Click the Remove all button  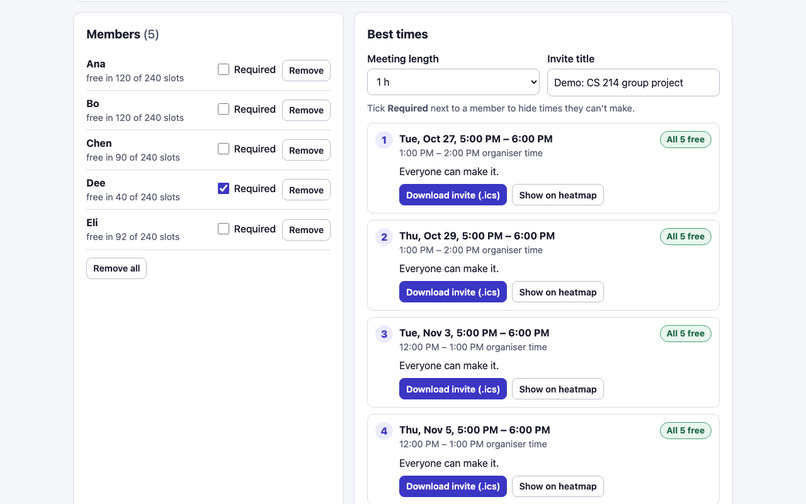[116, 268]
